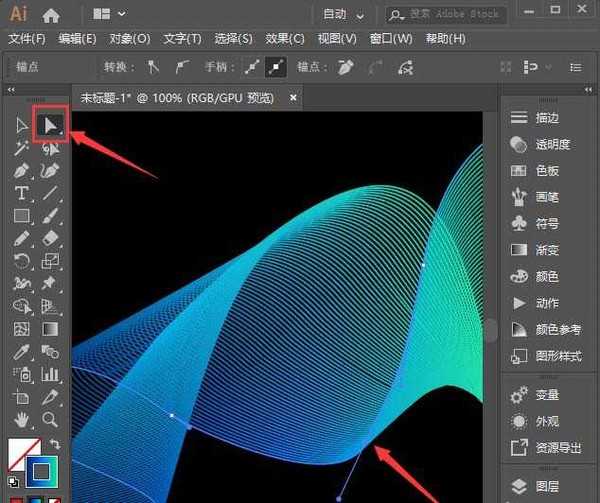The height and width of the screenshot is (503, 600).
Task: Select the Magic Wand tool
Action: 21,148
